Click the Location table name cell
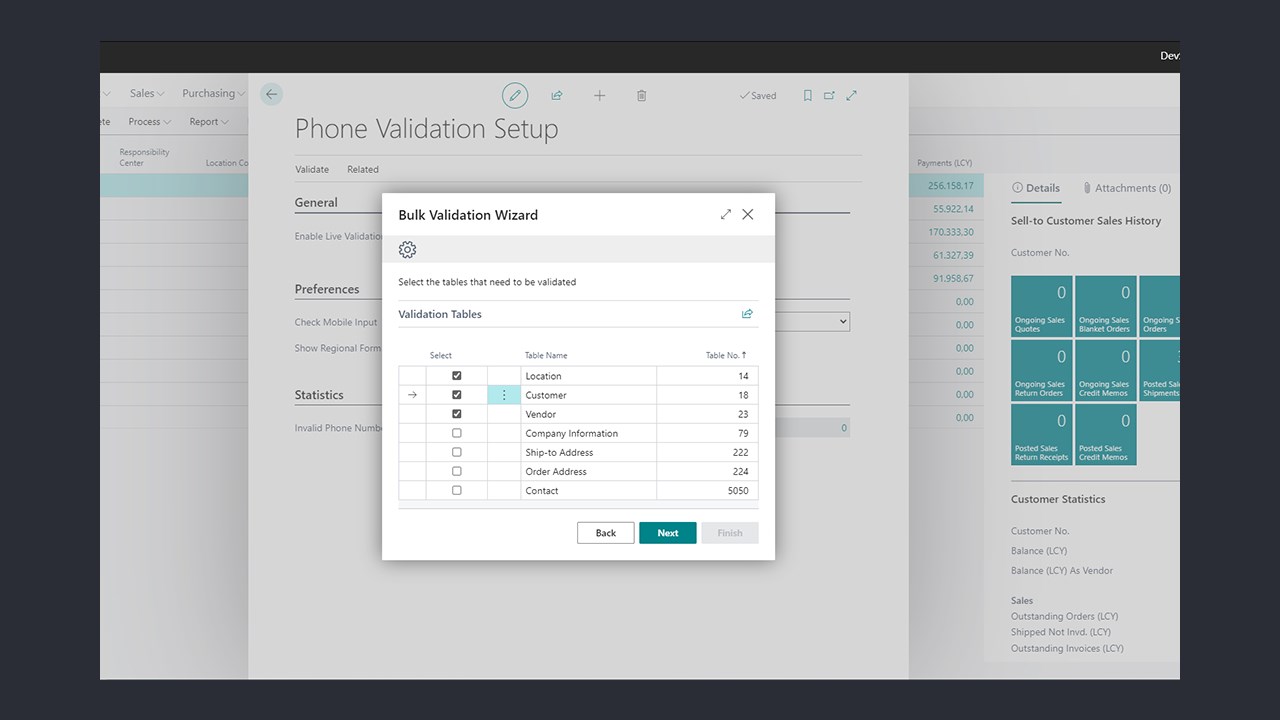1280x720 pixels. click(588, 376)
